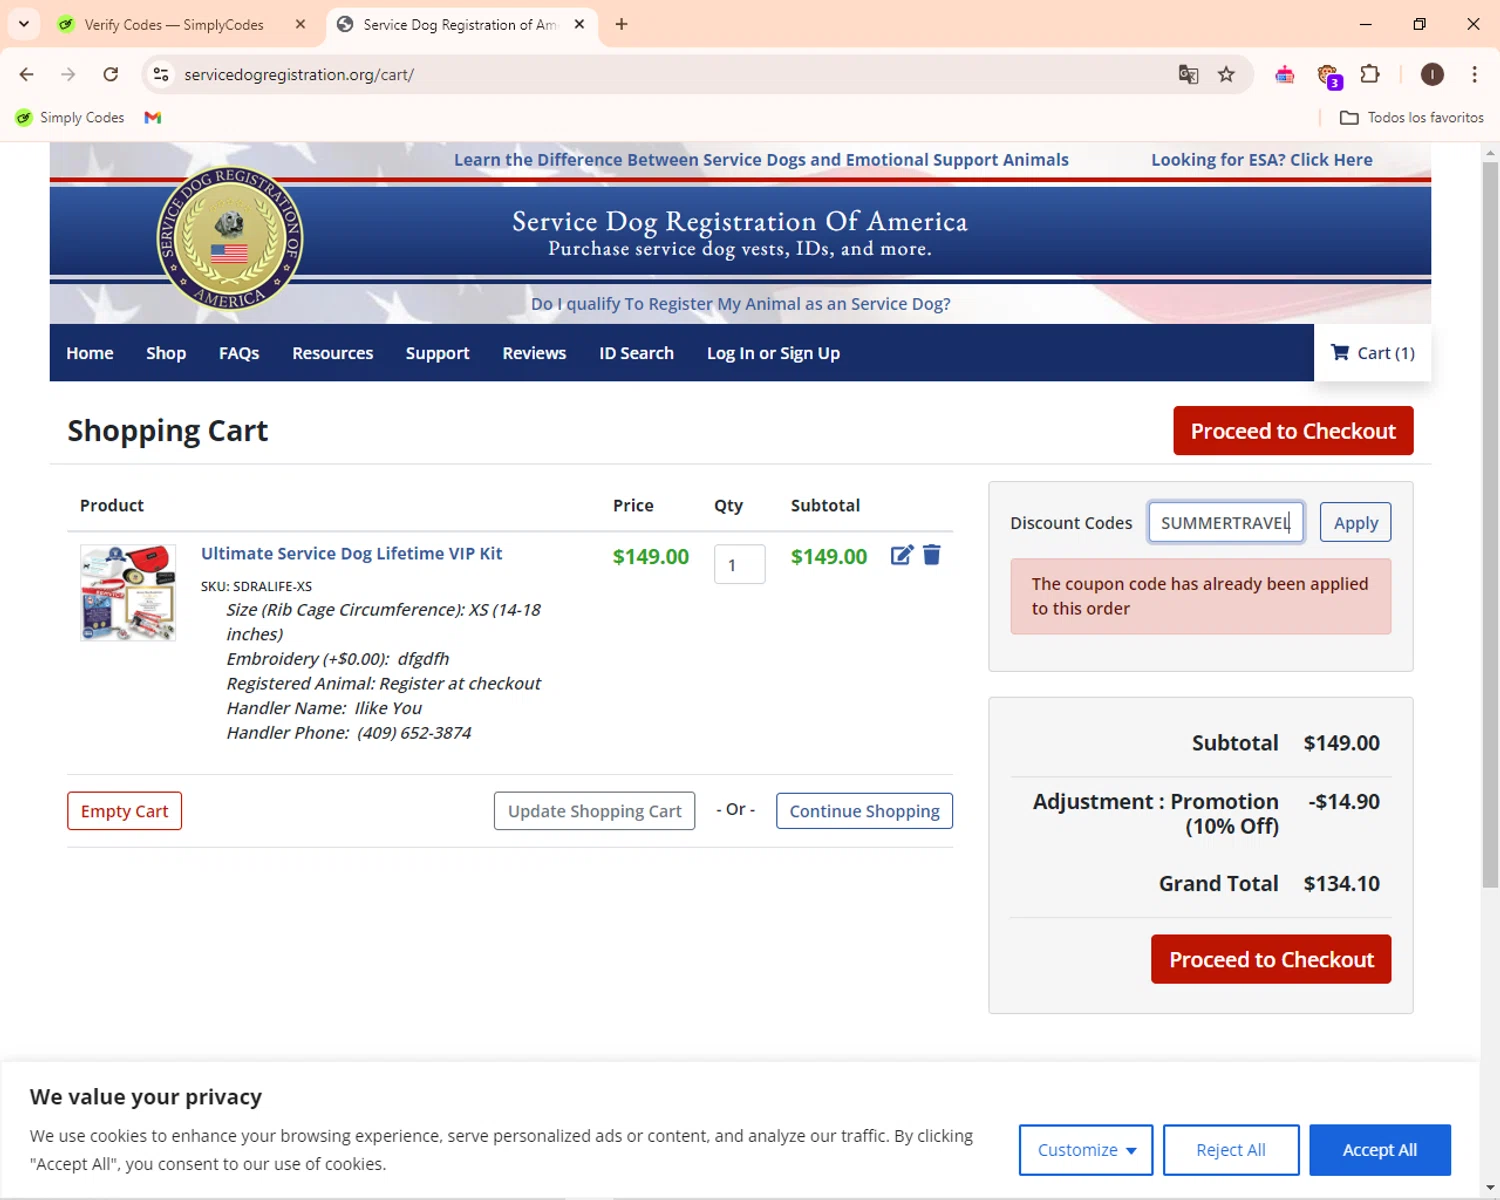Open the Cart (1) icon in nav bar
Screen dimensions: 1500x1200
coord(1372,353)
